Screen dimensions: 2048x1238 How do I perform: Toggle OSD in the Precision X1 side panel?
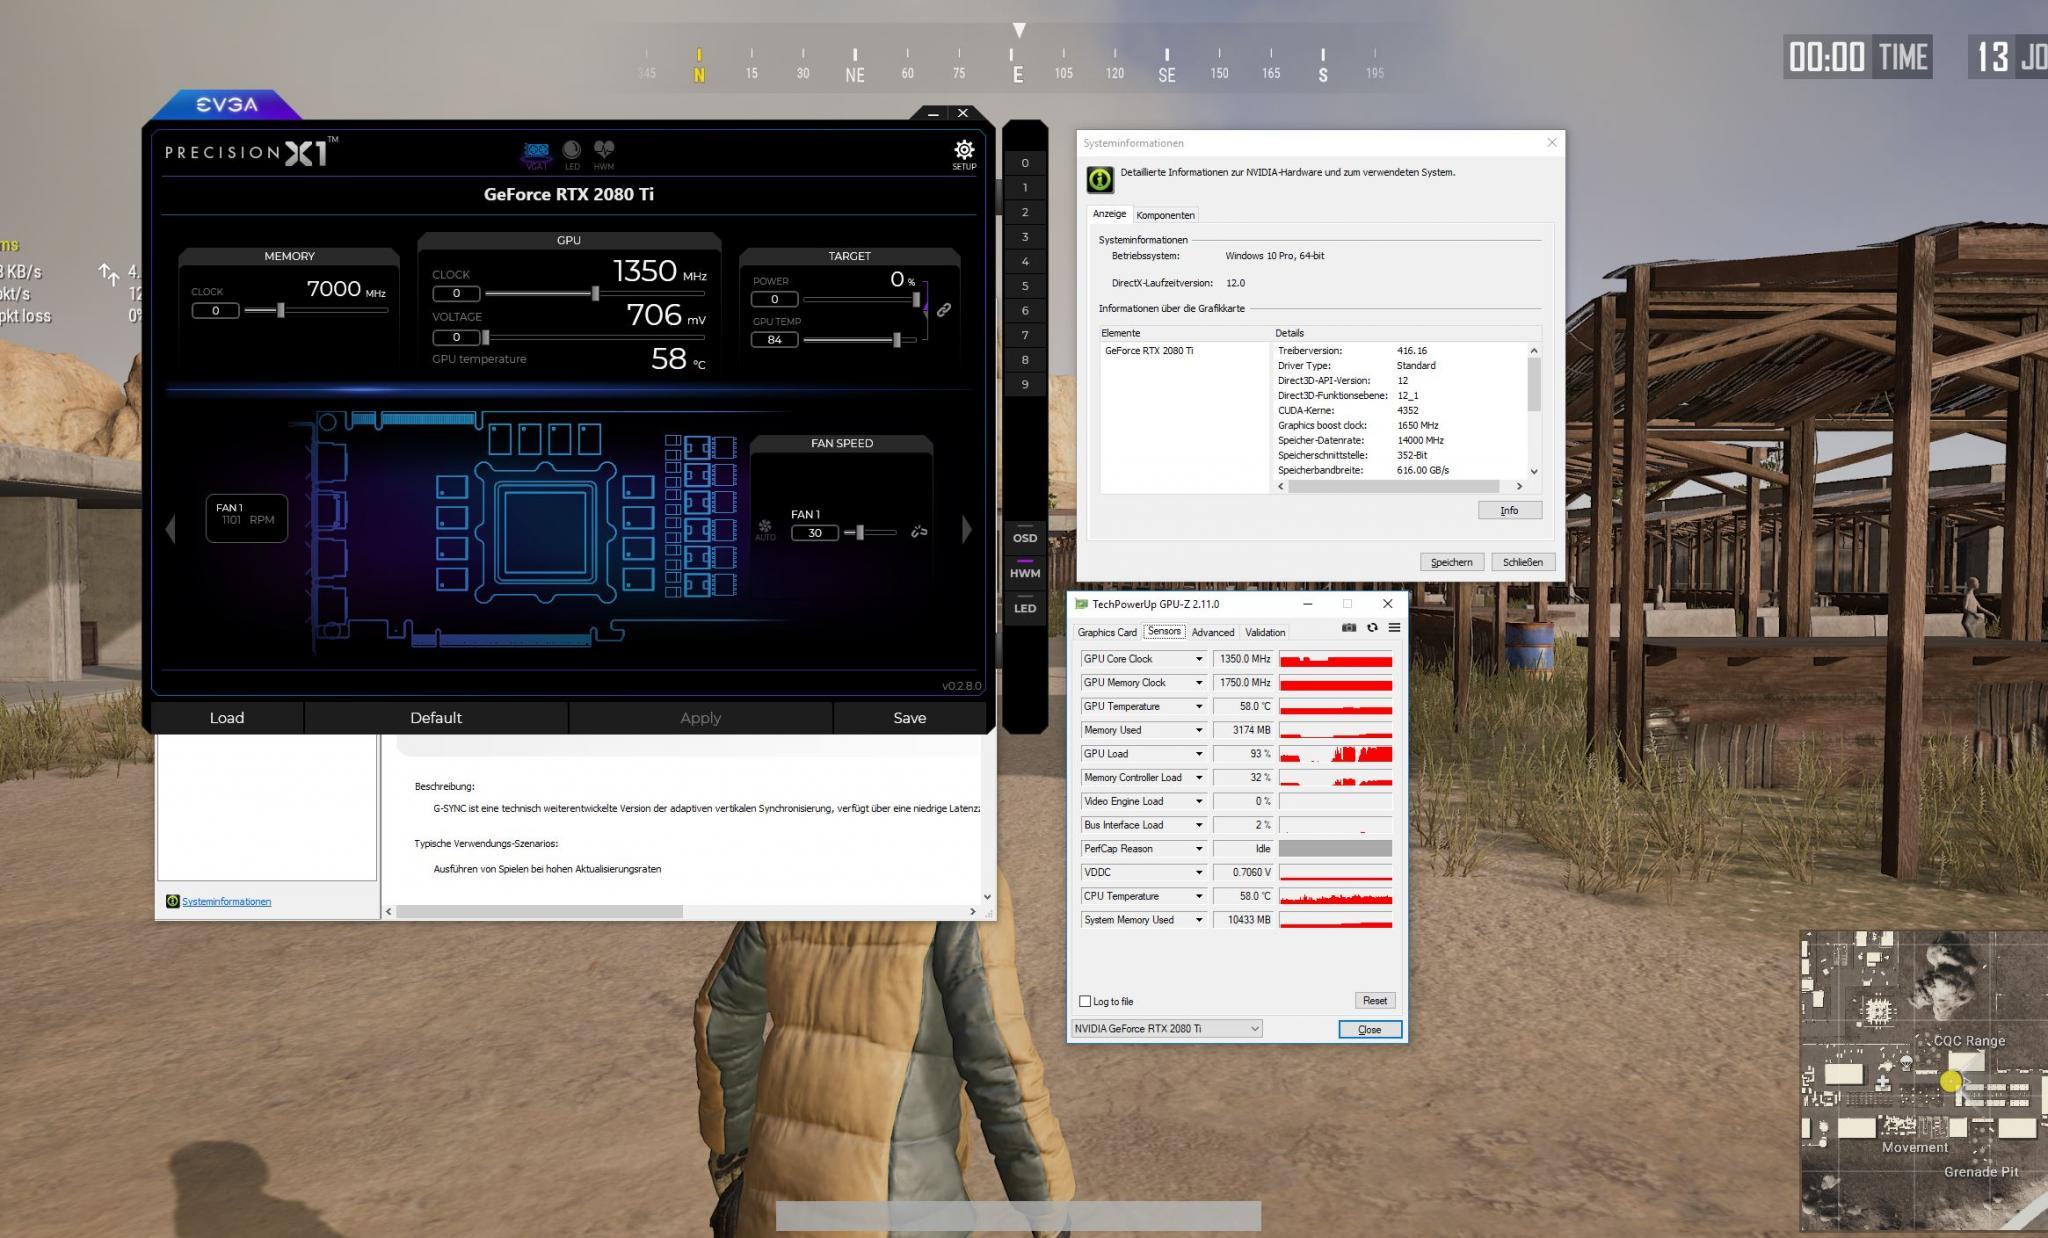(1025, 538)
